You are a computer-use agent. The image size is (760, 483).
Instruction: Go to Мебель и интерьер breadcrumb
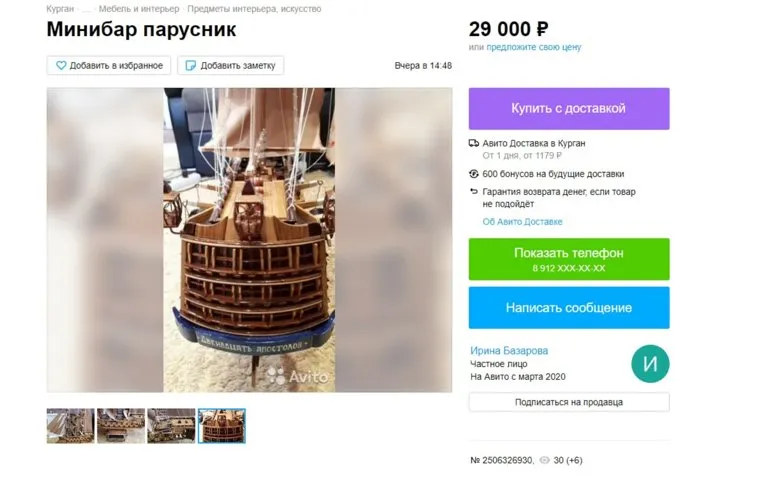[139, 9]
